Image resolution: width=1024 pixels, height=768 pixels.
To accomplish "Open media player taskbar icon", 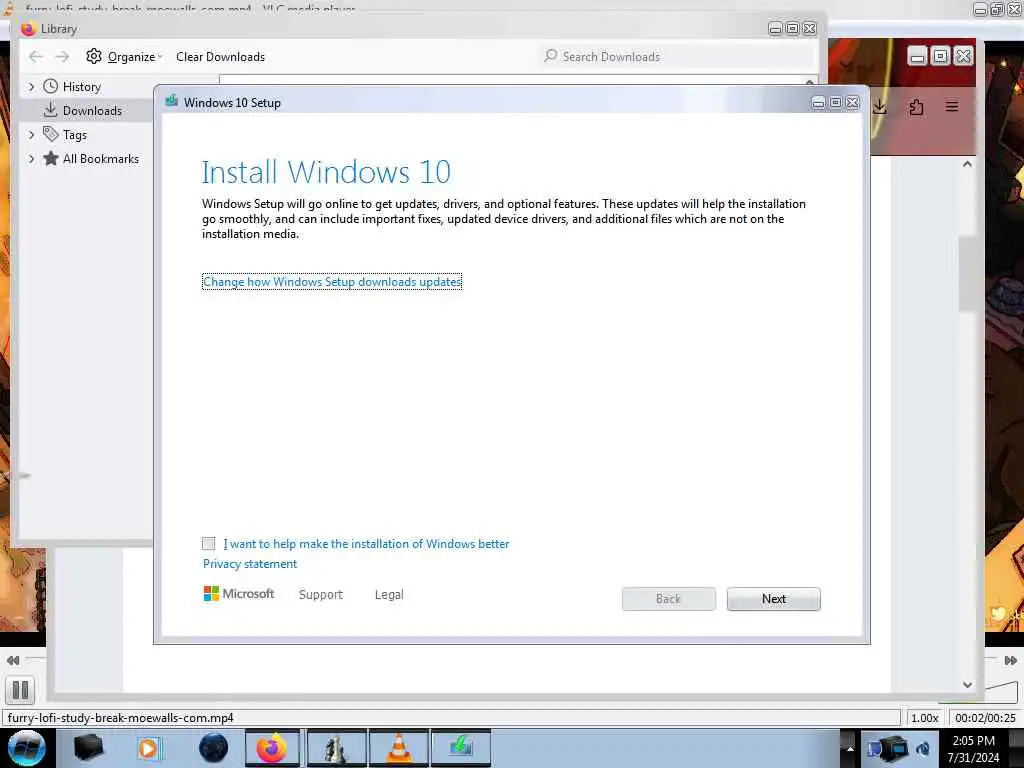I will (148, 748).
